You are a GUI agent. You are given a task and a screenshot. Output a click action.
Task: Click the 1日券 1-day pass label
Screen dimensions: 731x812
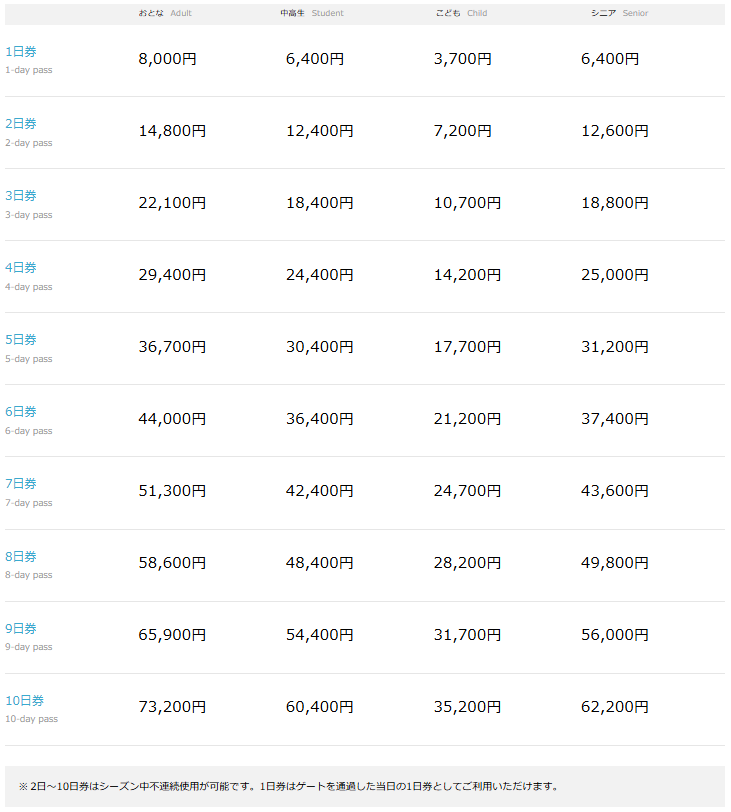pos(28,60)
